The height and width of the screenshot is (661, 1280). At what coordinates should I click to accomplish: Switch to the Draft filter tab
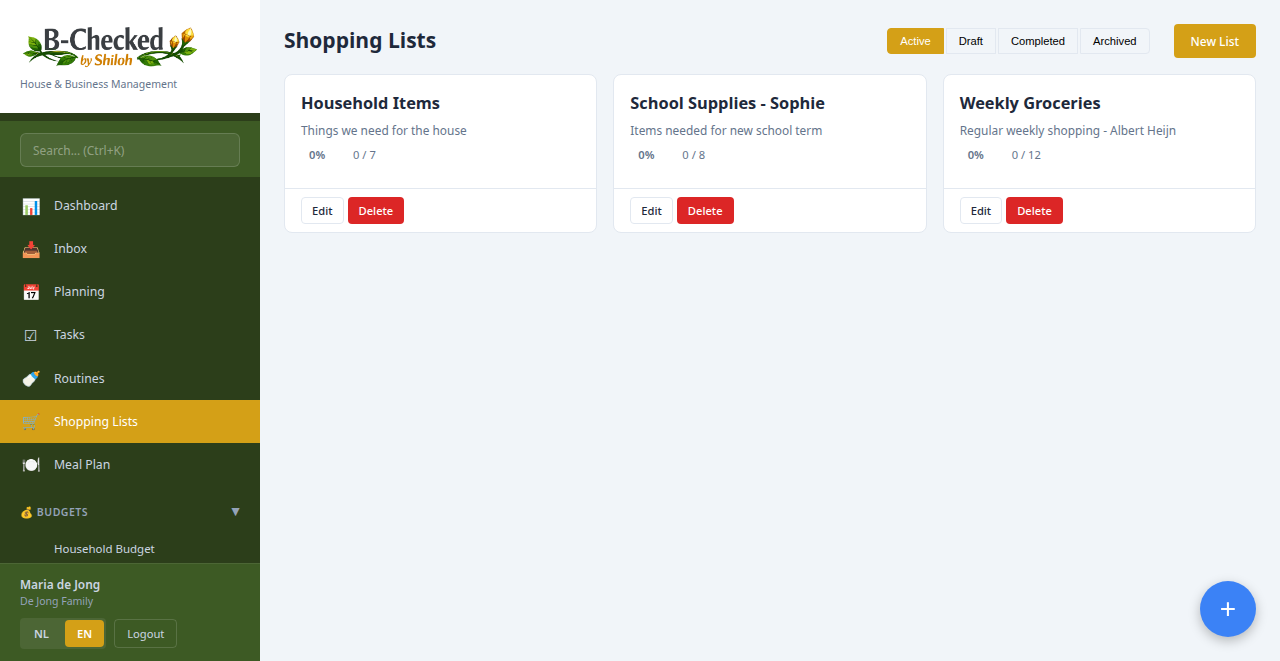pyautogui.click(x=971, y=41)
